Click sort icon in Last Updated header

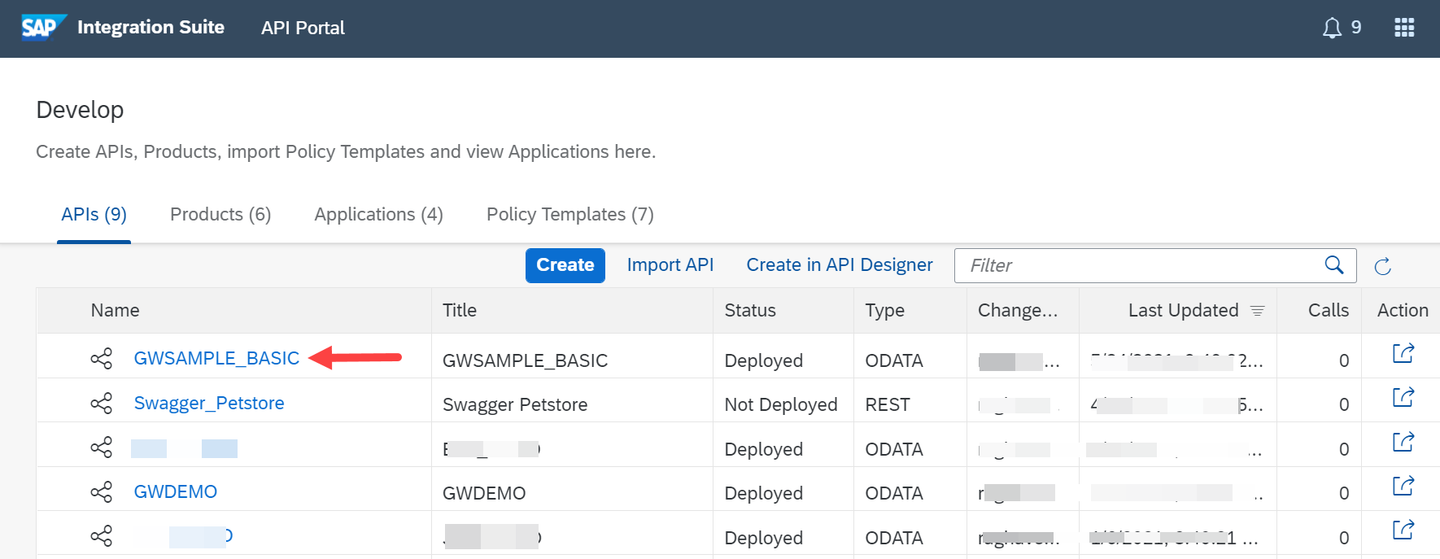1258,311
